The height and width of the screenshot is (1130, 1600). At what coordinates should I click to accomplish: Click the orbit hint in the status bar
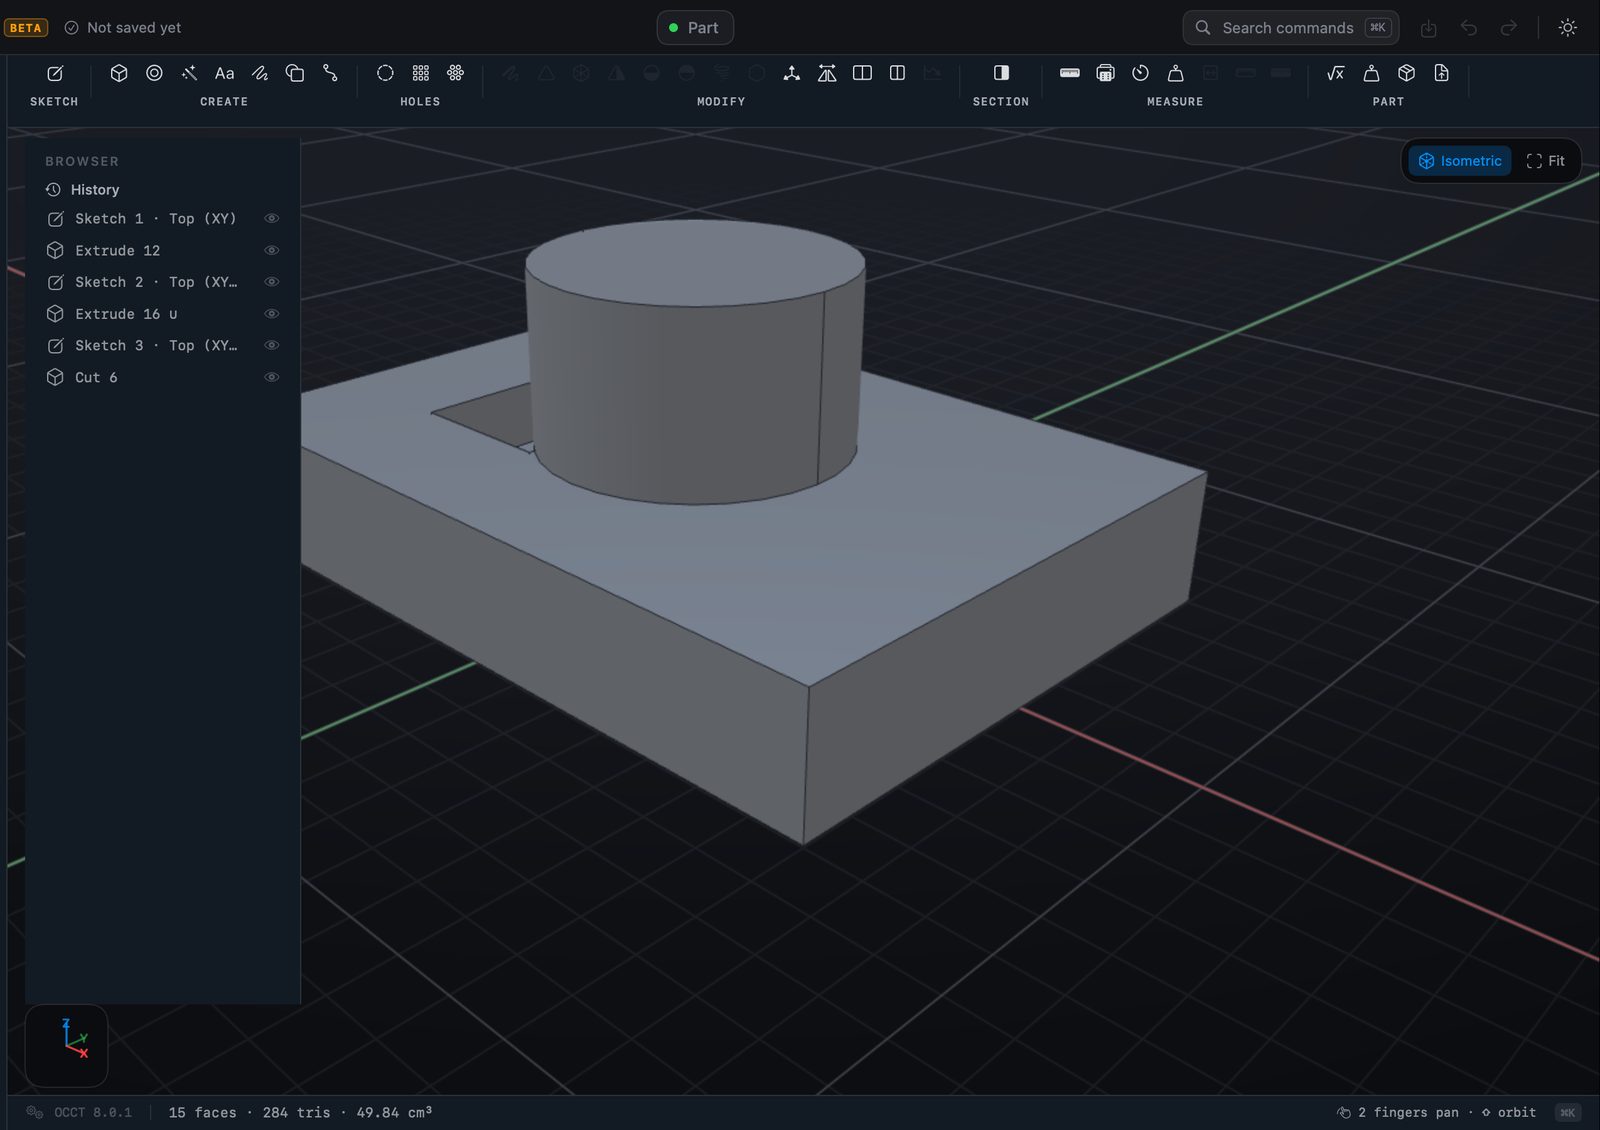pyautogui.click(x=1509, y=1112)
